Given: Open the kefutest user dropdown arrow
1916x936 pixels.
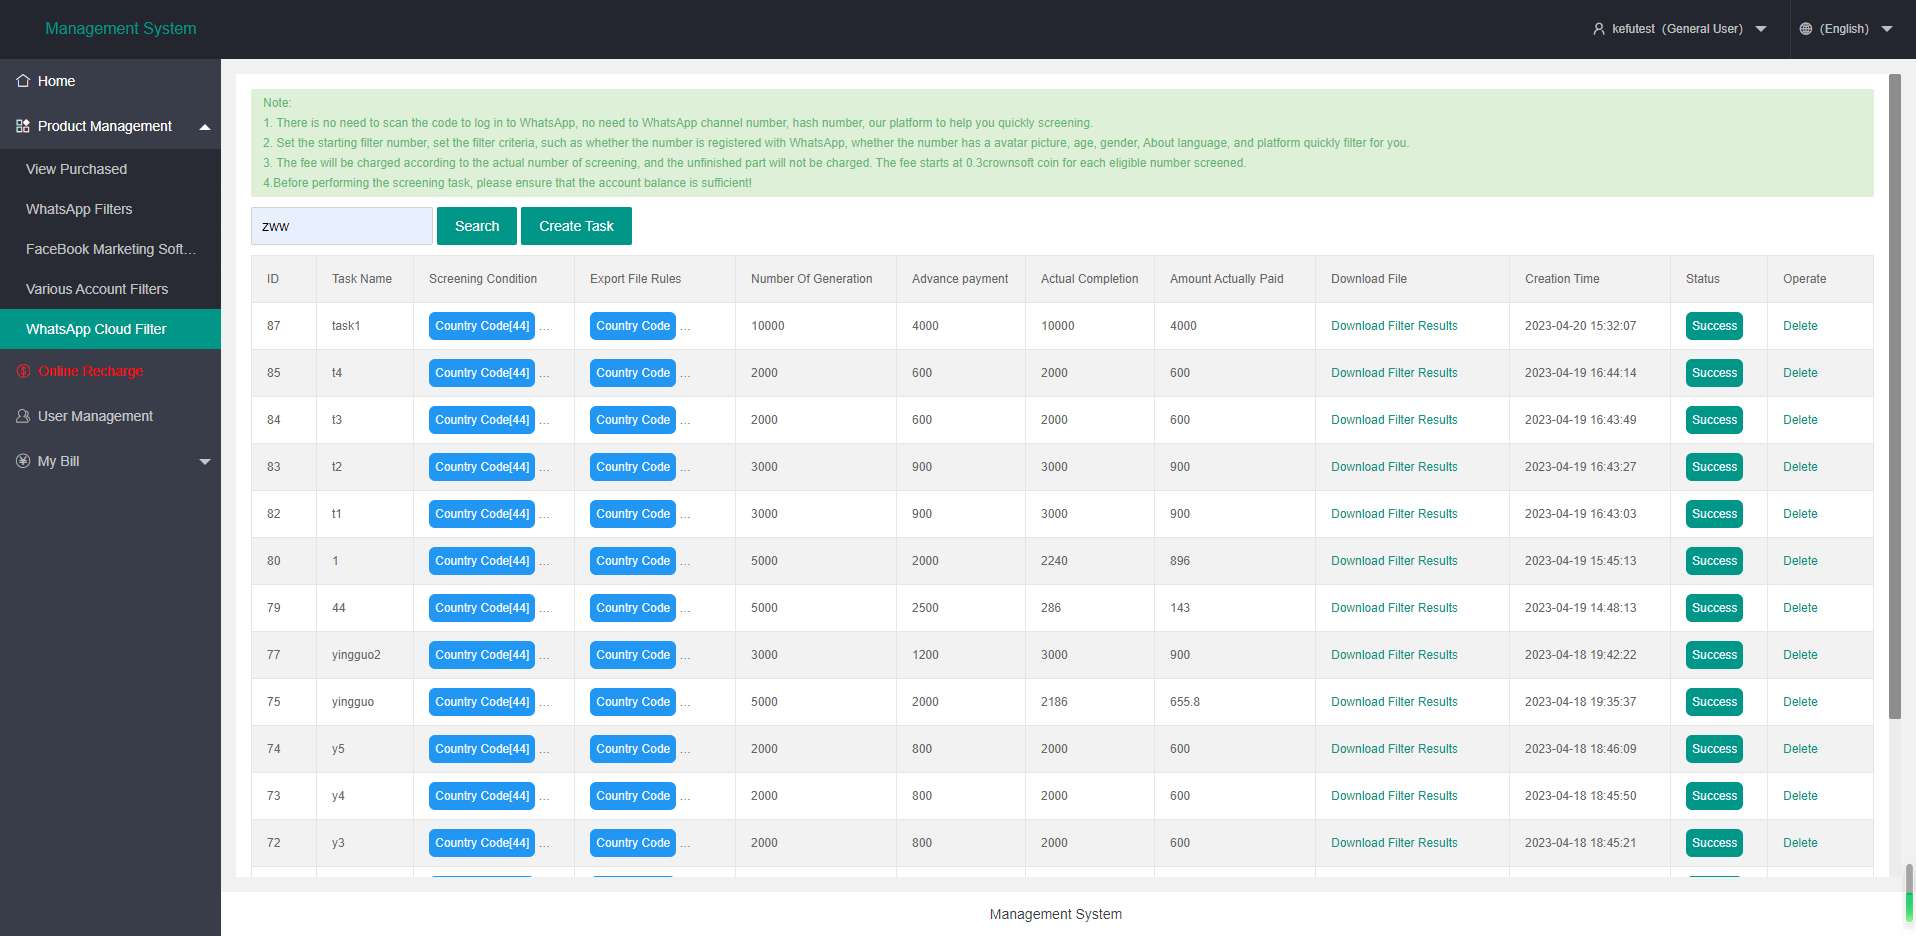Looking at the screenshot, I should click(x=1761, y=29).
